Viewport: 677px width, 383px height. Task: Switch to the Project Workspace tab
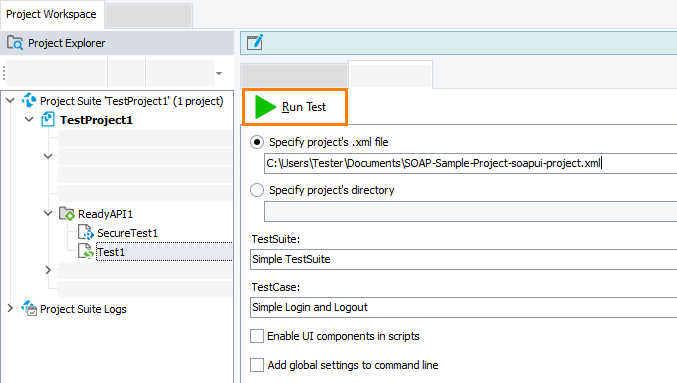point(51,14)
